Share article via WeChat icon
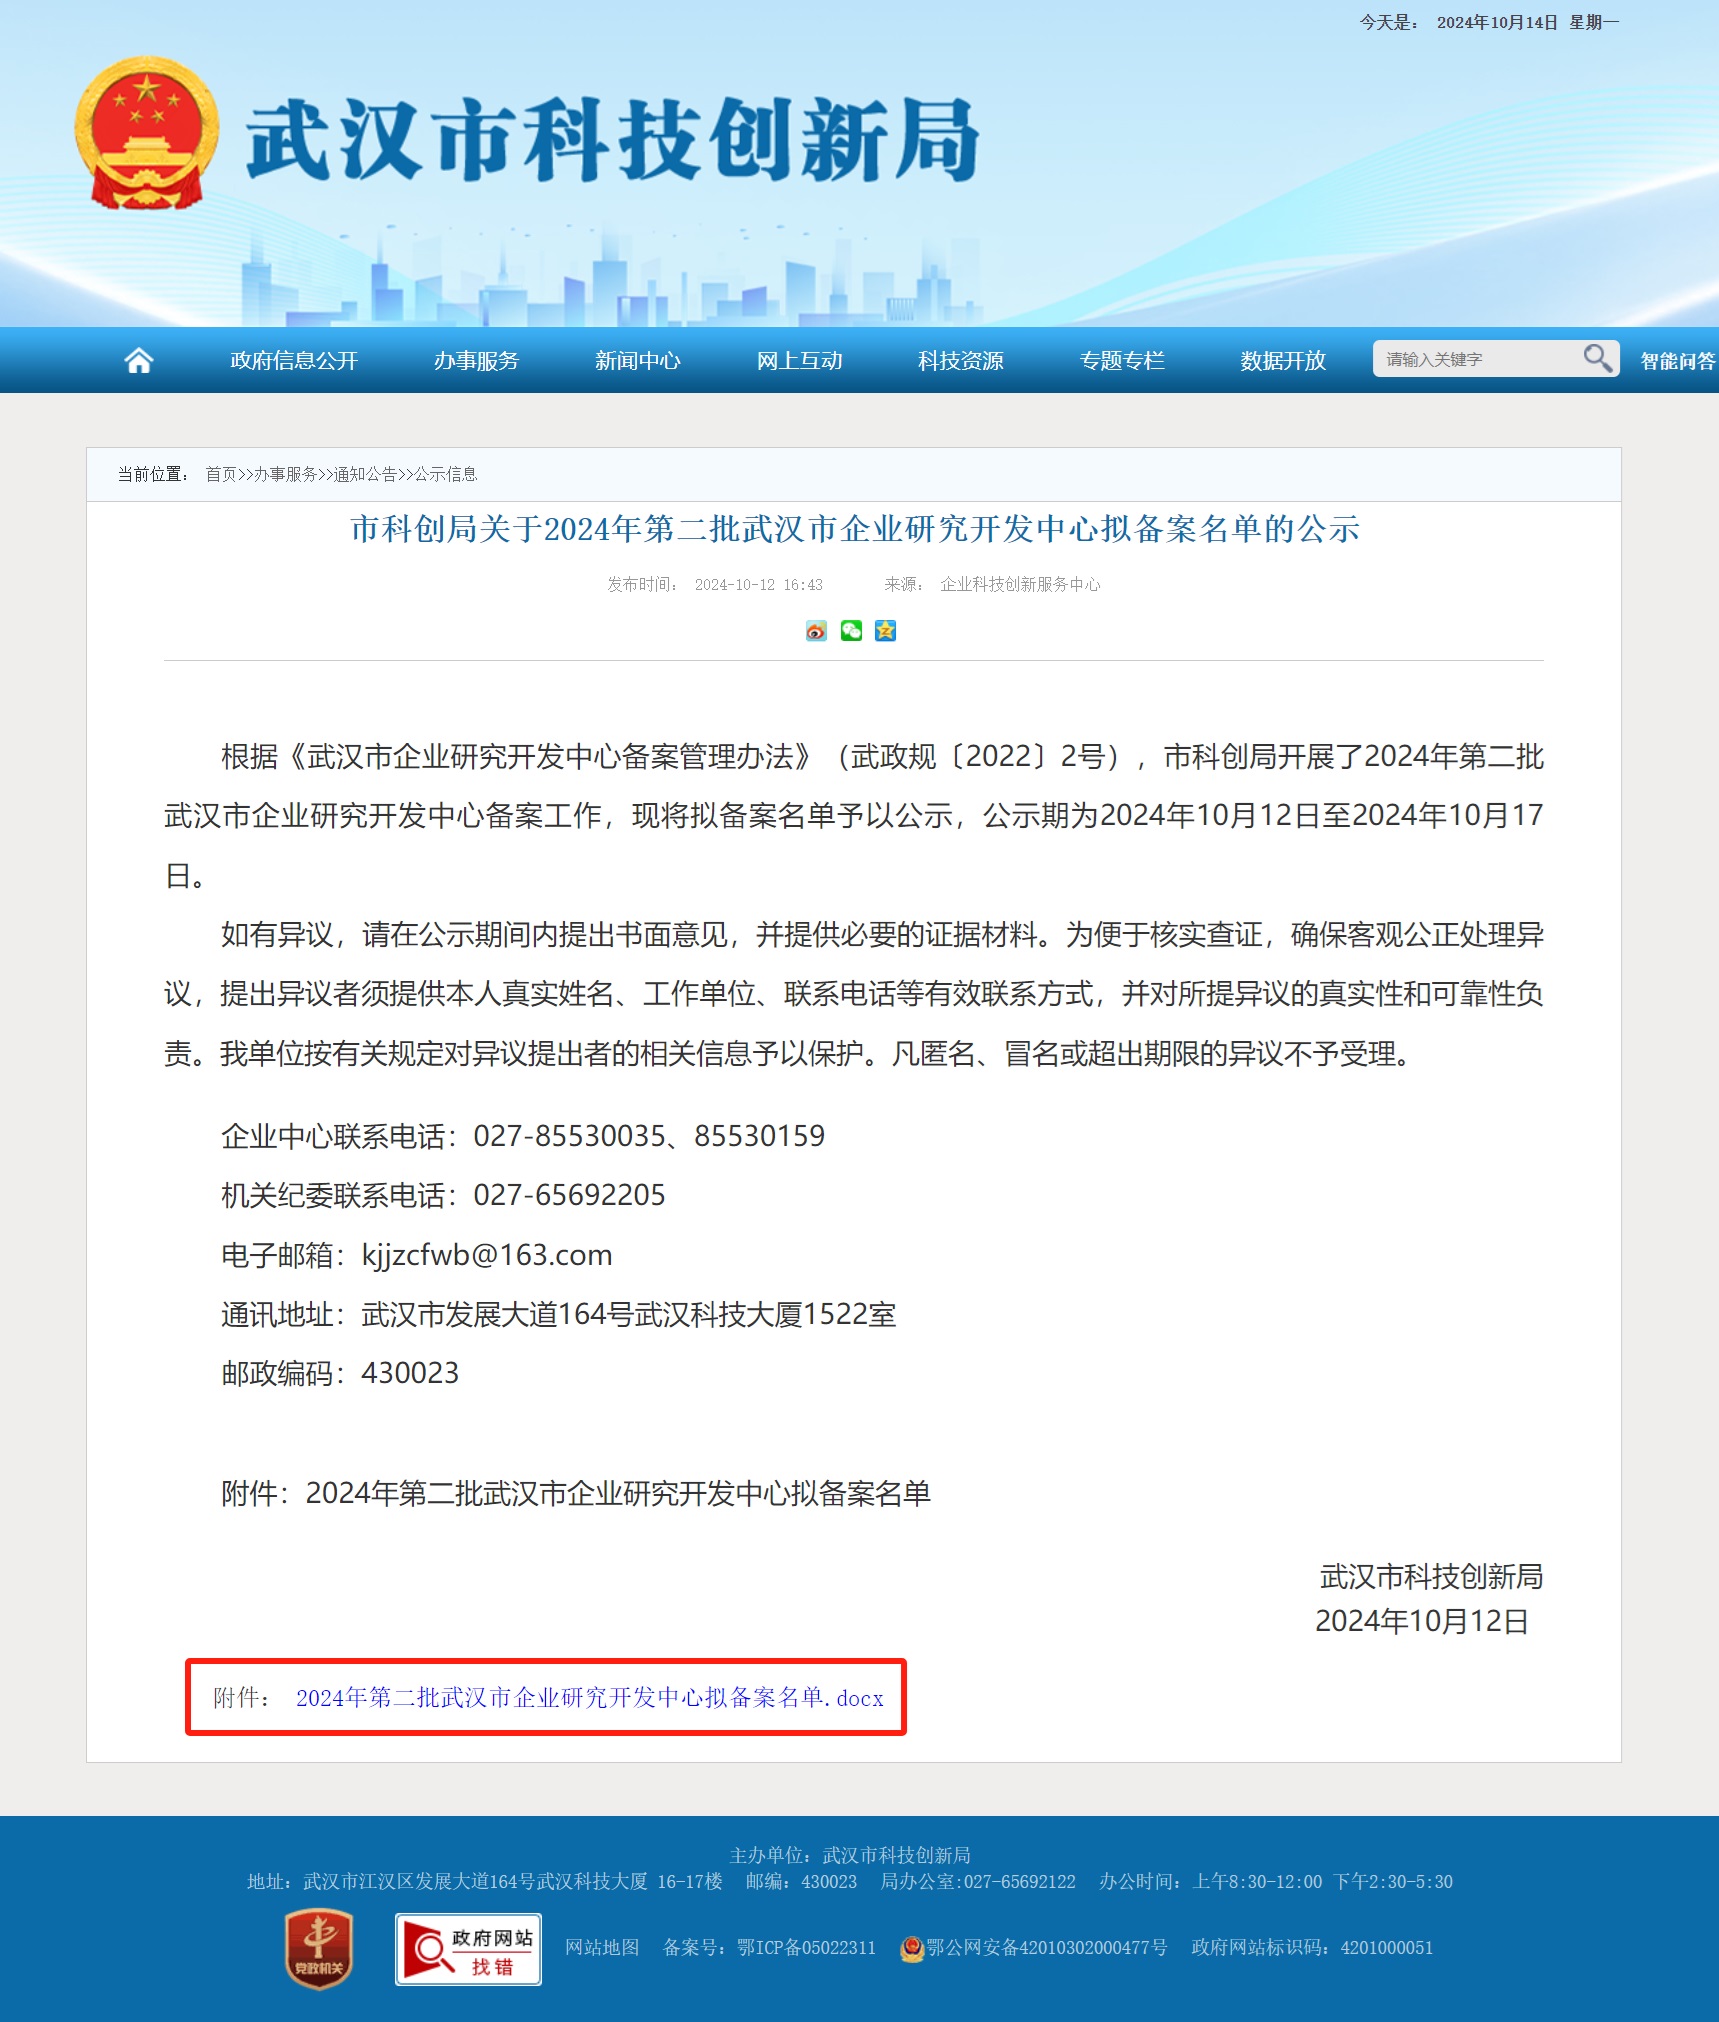The image size is (1719, 2022). point(851,631)
